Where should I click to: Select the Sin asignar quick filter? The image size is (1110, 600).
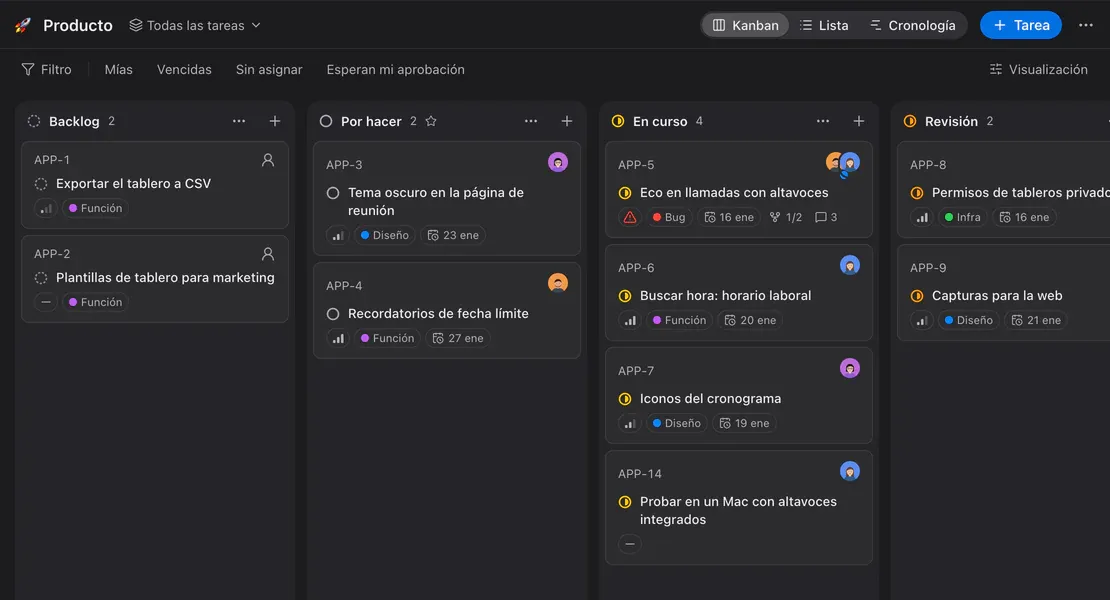point(269,69)
